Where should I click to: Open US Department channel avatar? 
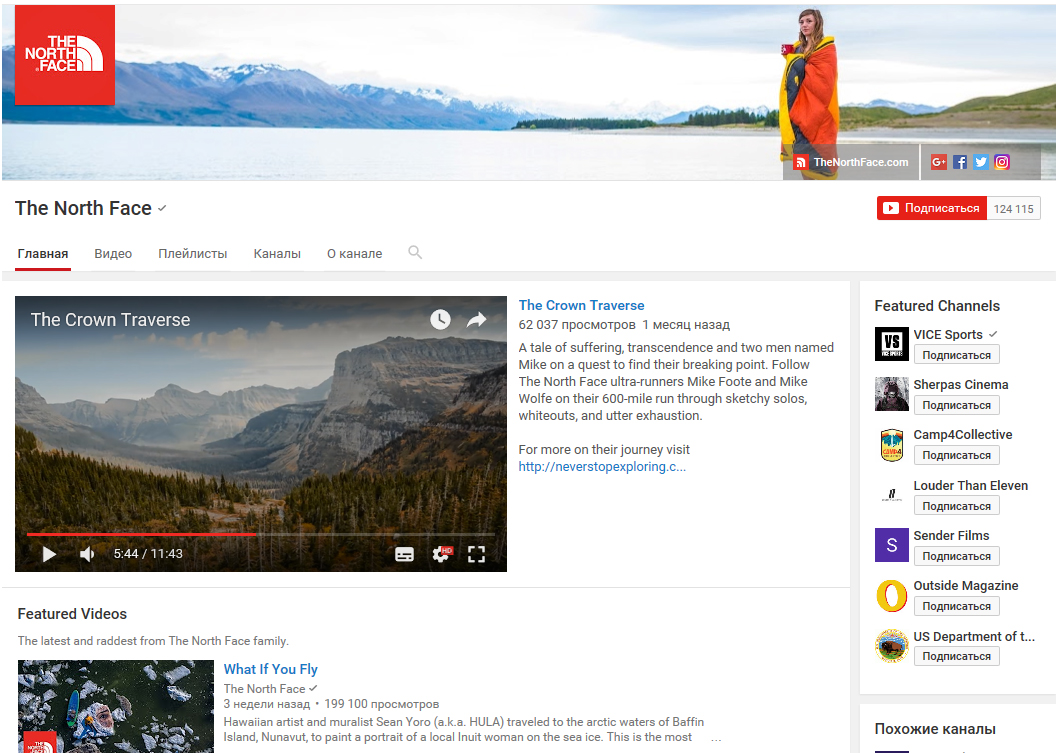coord(891,646)
